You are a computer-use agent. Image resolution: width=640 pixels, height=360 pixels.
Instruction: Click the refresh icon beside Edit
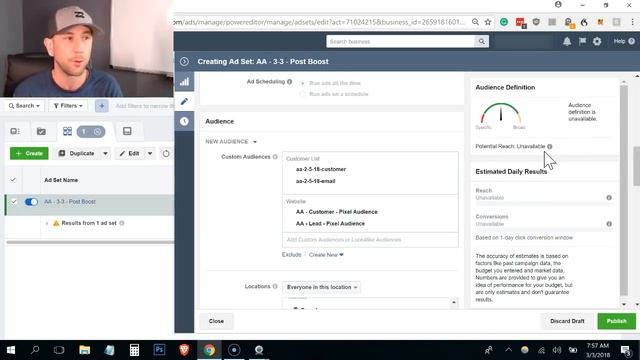pos(166,153)
